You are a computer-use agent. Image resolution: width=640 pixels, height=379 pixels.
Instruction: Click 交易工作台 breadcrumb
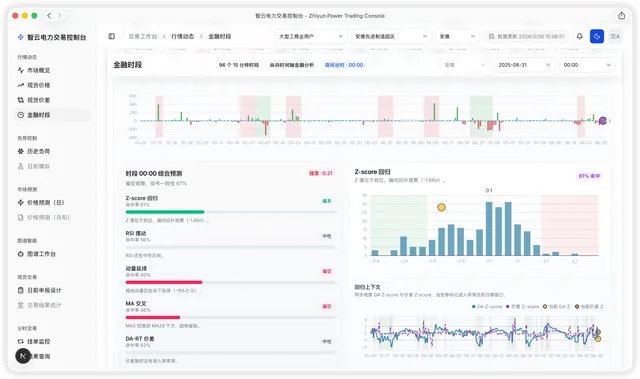click(x=142, y=36)
